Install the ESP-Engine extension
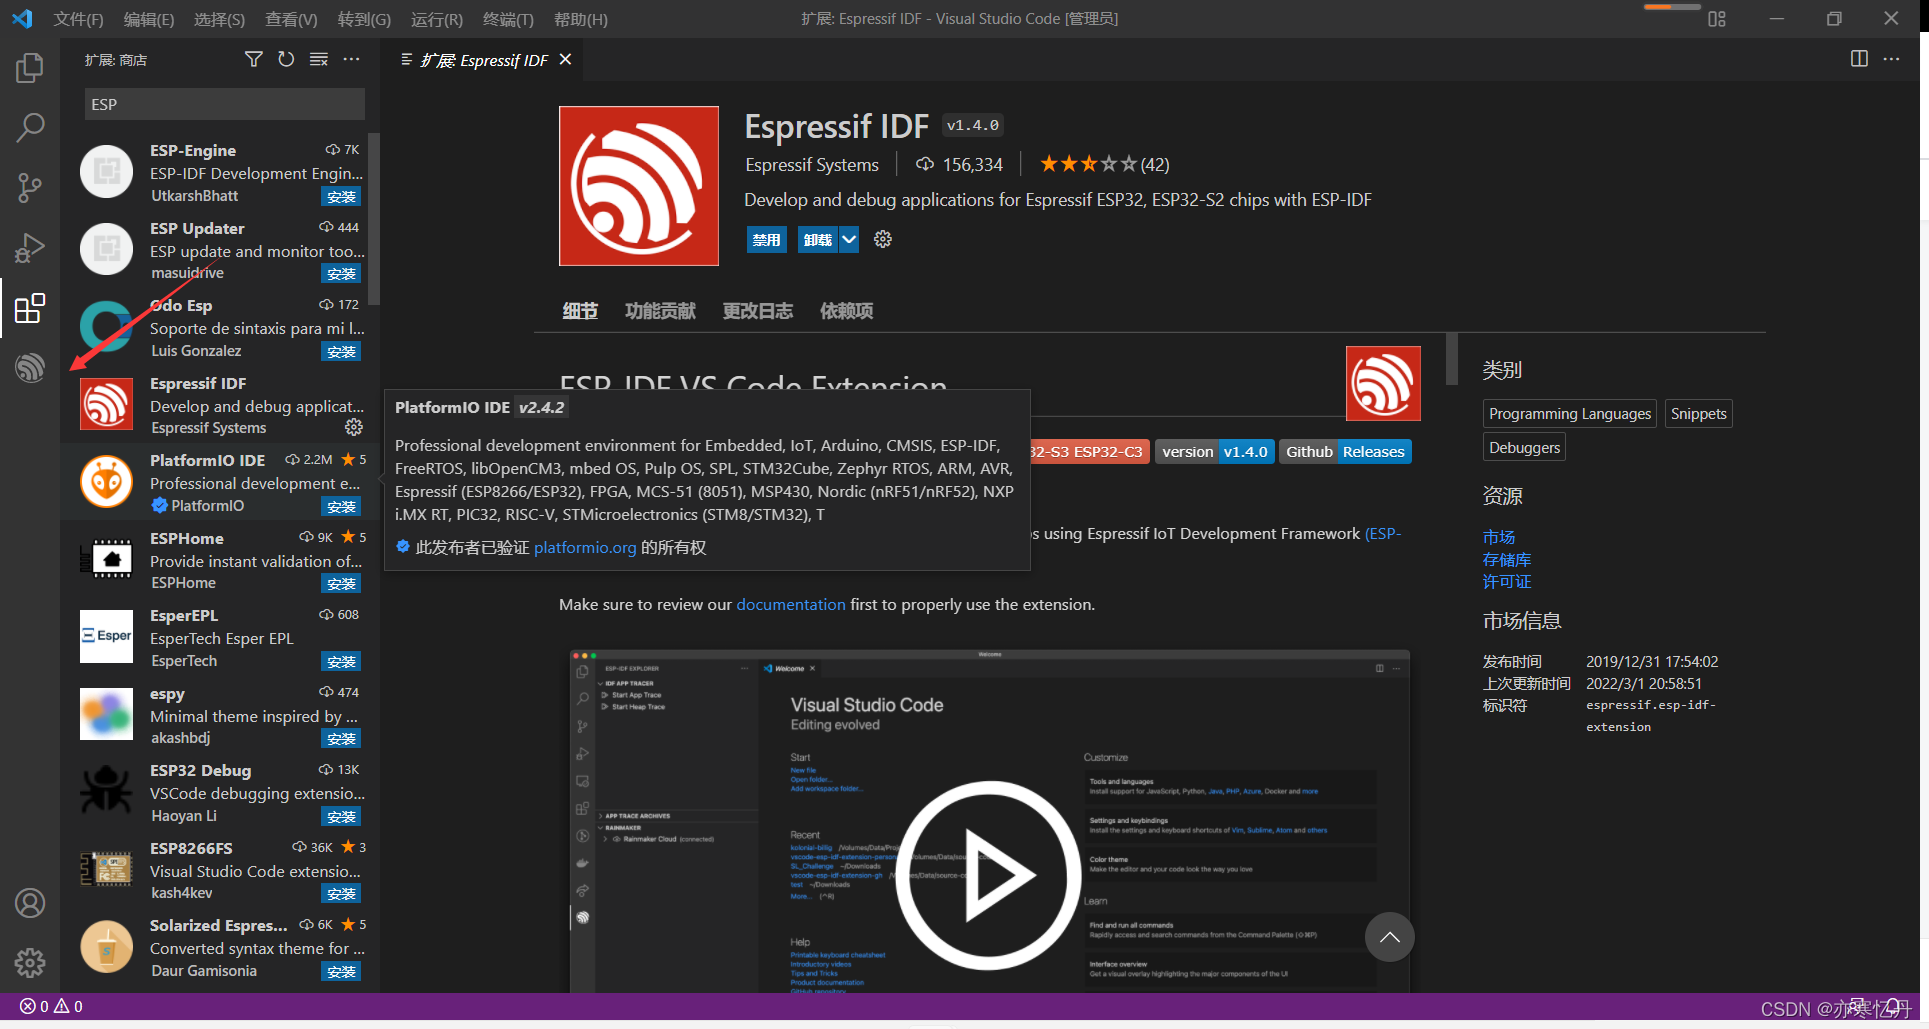 coord(341,197)
